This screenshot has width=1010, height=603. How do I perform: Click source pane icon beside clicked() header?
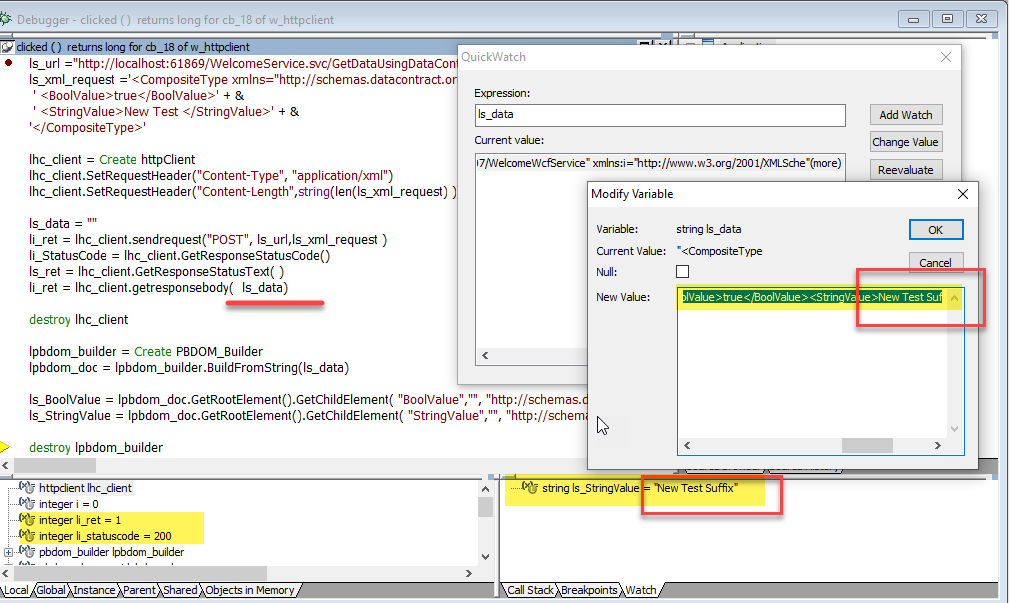coord(7,47)
